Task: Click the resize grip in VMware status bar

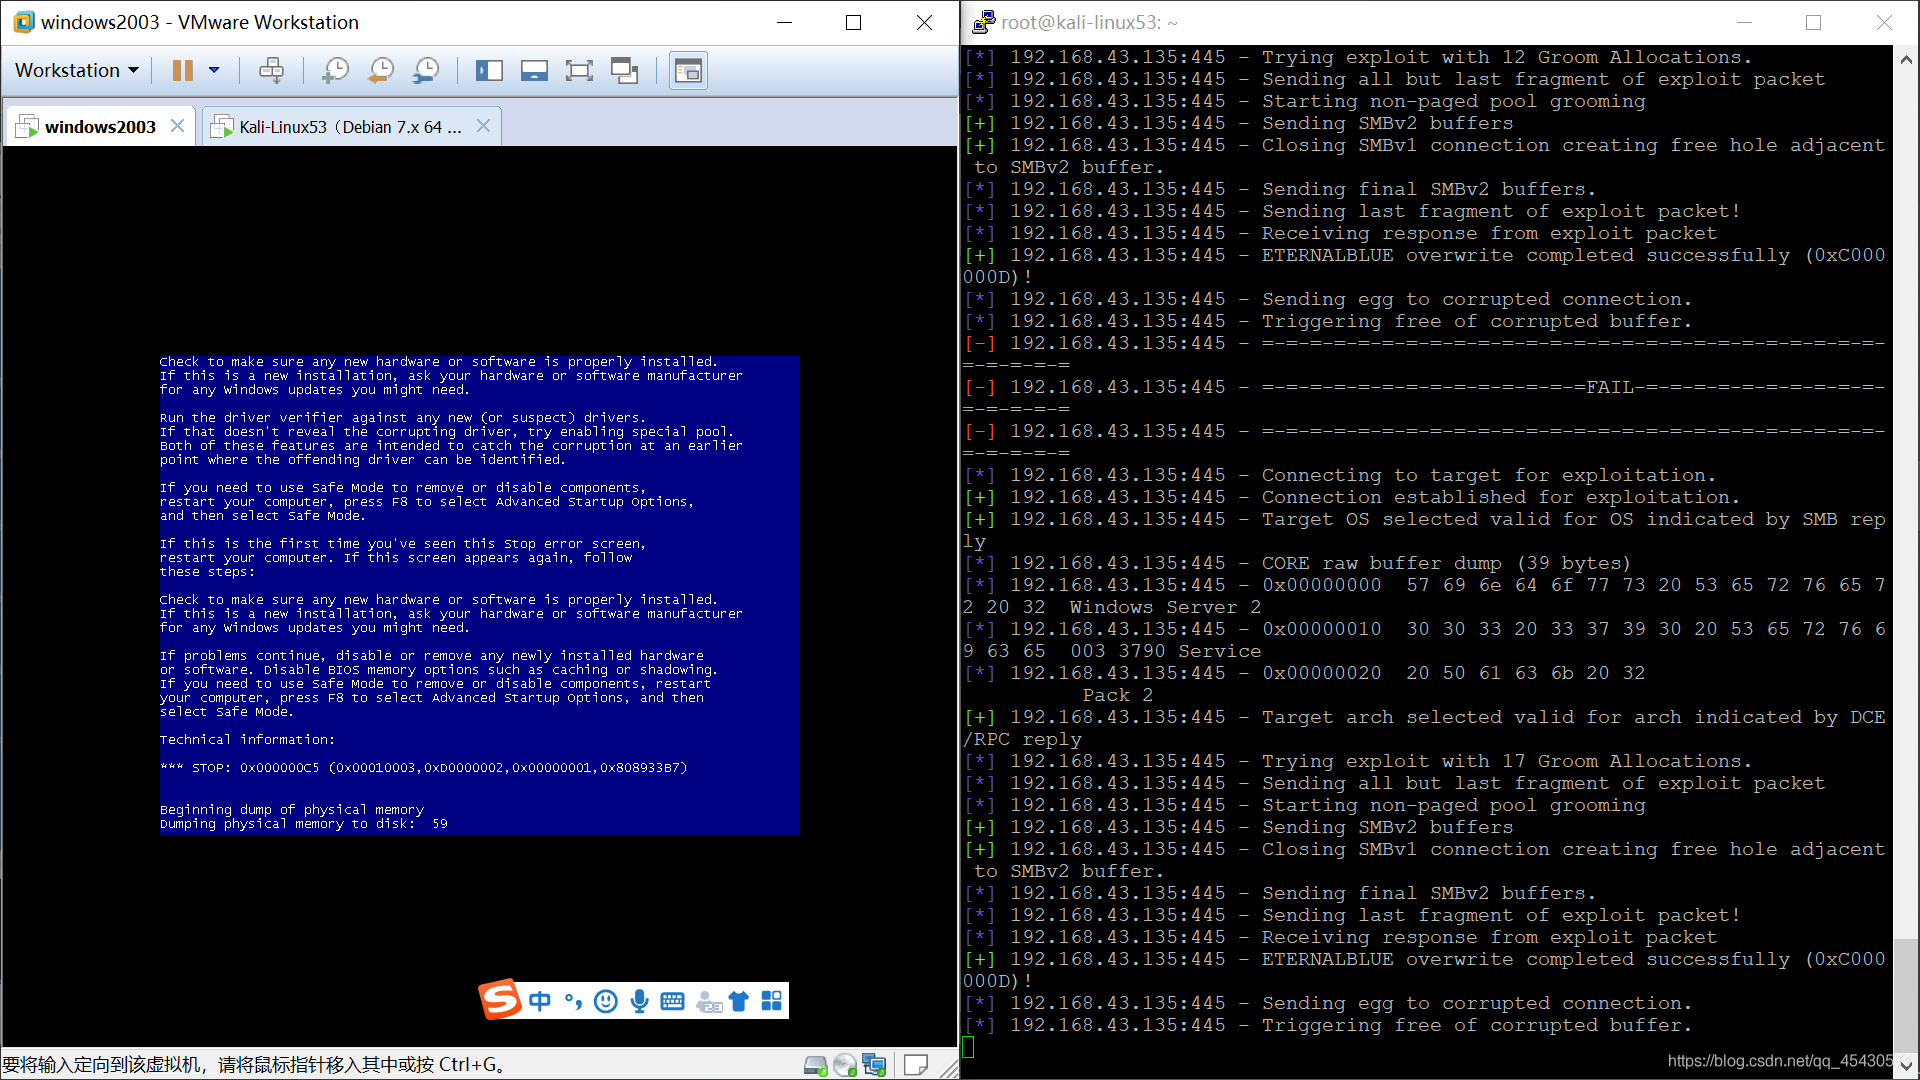Action: tap(948, 1068)
